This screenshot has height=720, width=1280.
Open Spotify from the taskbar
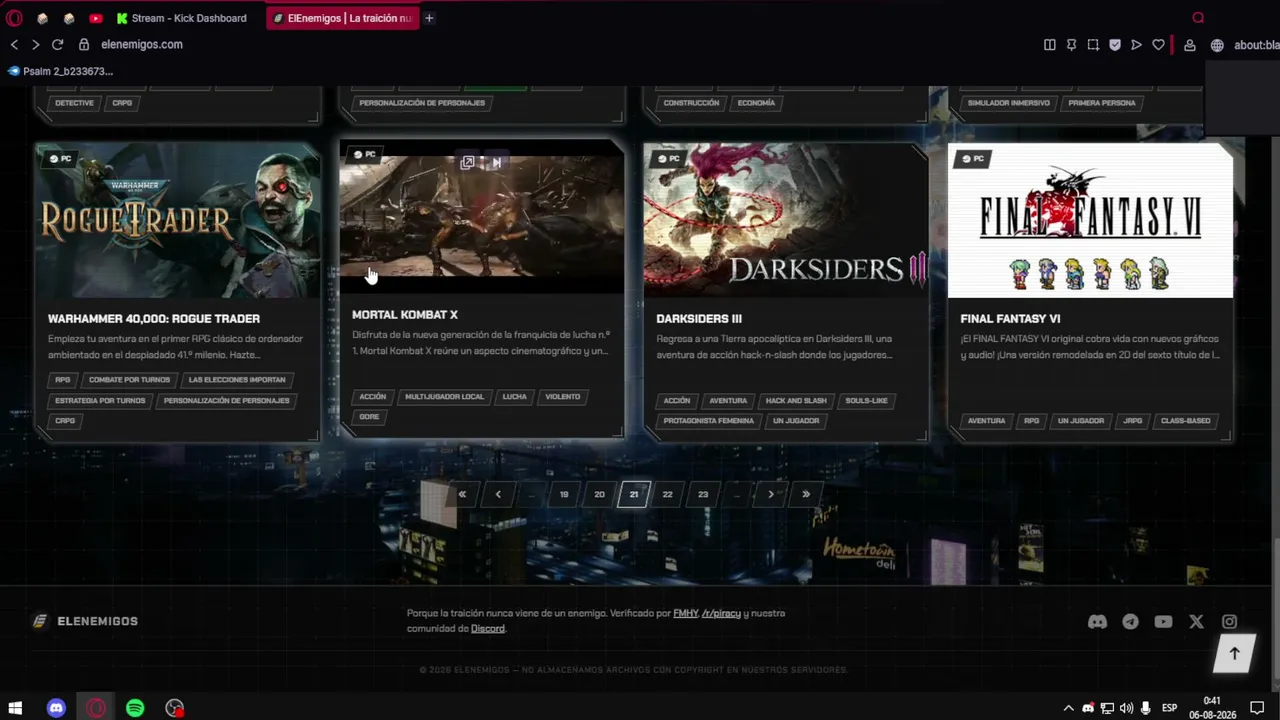[135, 708]
